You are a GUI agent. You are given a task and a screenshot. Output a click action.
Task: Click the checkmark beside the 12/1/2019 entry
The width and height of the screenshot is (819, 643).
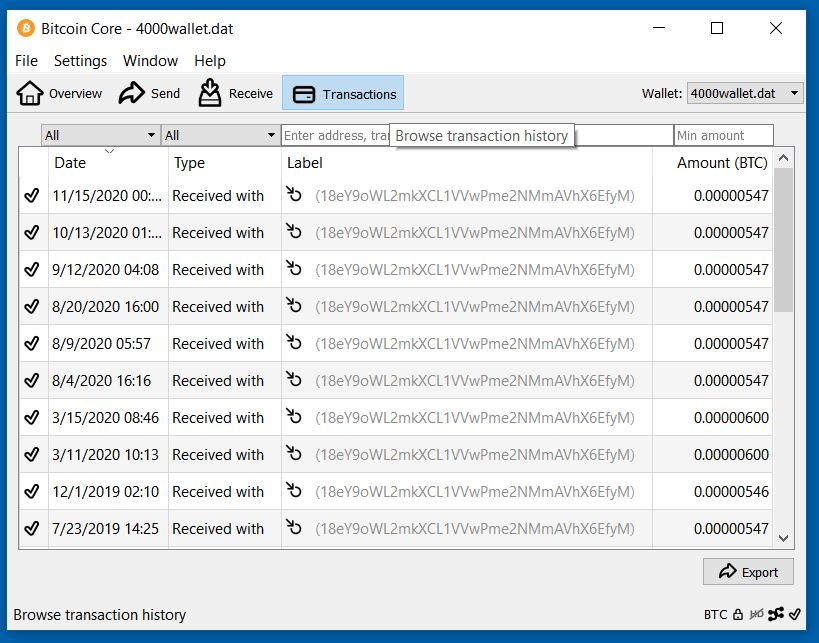(32, 491)
